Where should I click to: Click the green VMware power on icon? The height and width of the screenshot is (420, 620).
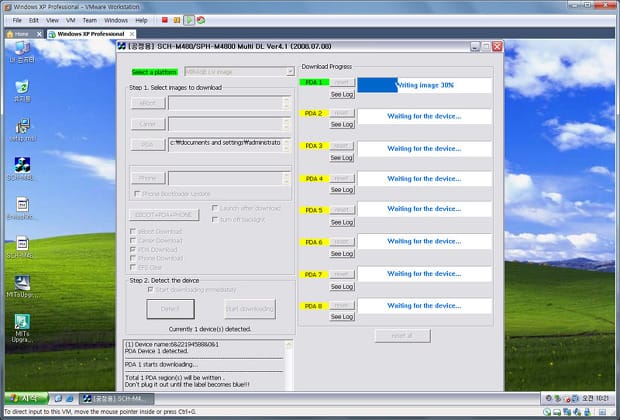click(x=189, y=20)
